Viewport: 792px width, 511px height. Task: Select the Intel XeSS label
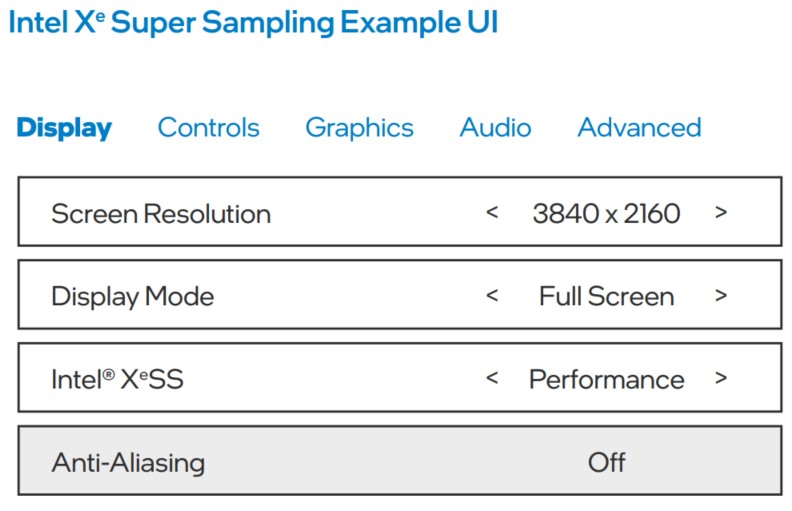(x=117, y=379)
